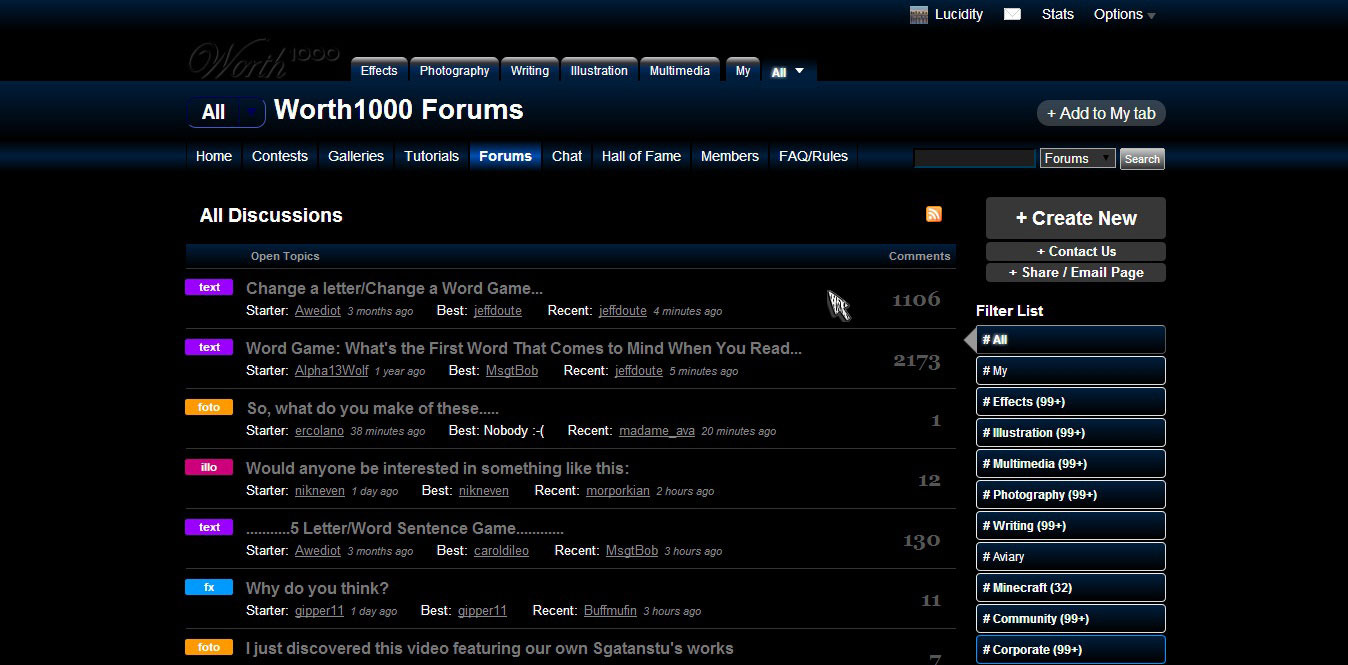1348x665 pixels.
Task: Select the # My filter
Action: pos(1071,370)
